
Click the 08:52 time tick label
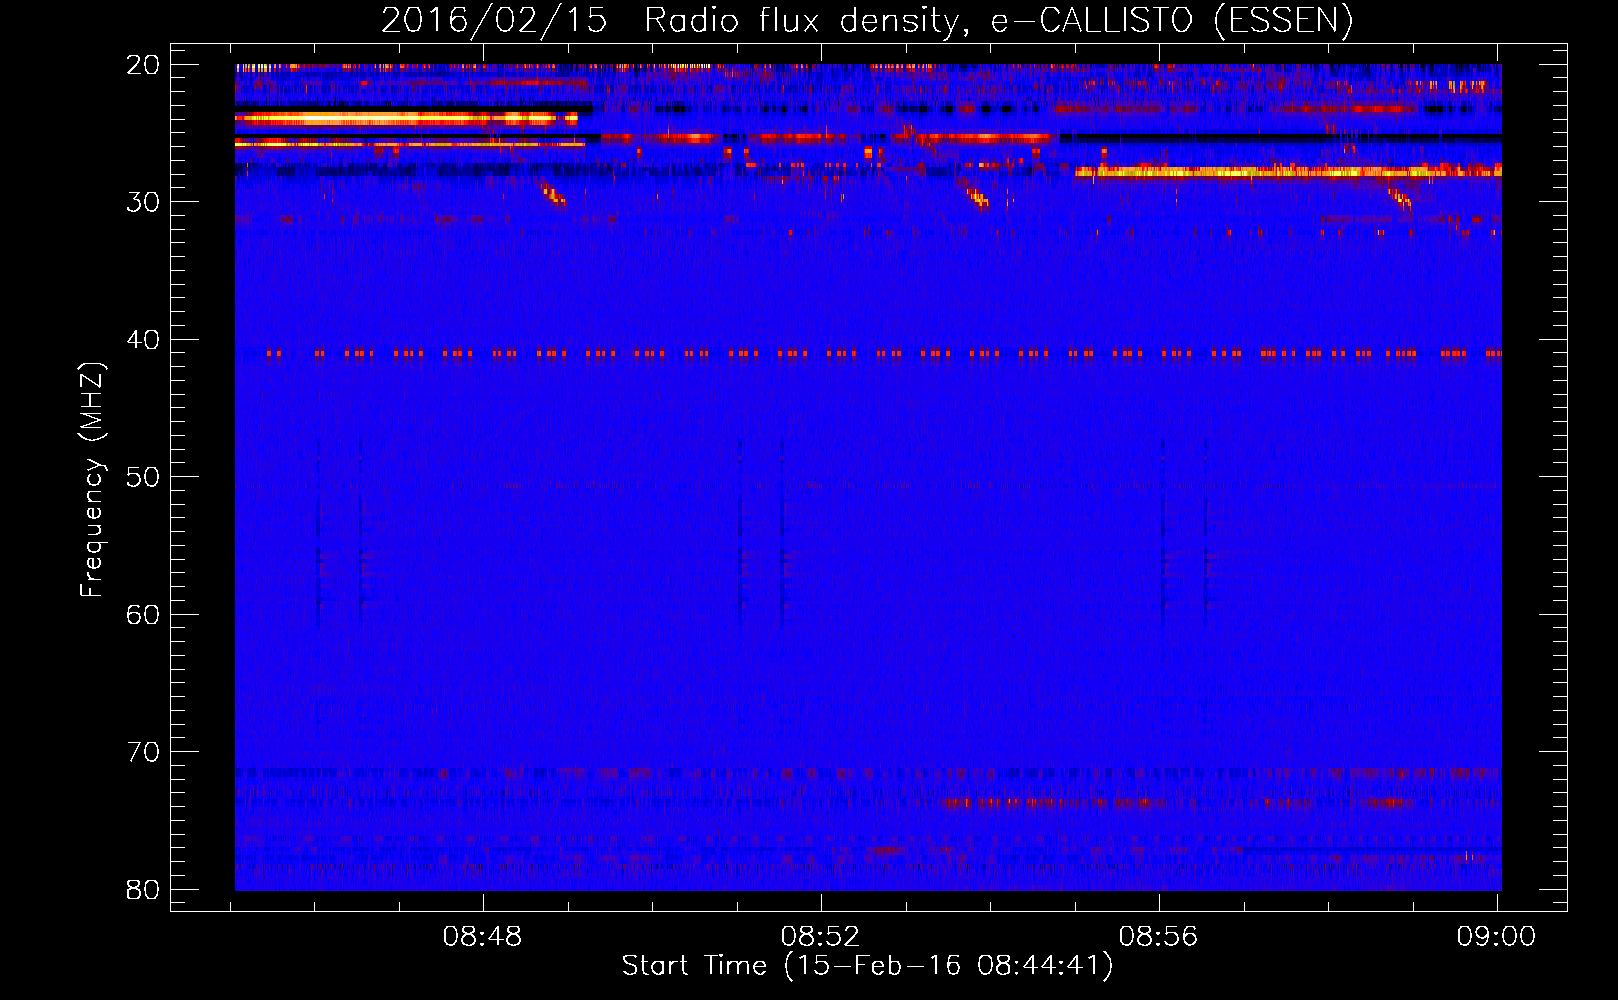821,937
